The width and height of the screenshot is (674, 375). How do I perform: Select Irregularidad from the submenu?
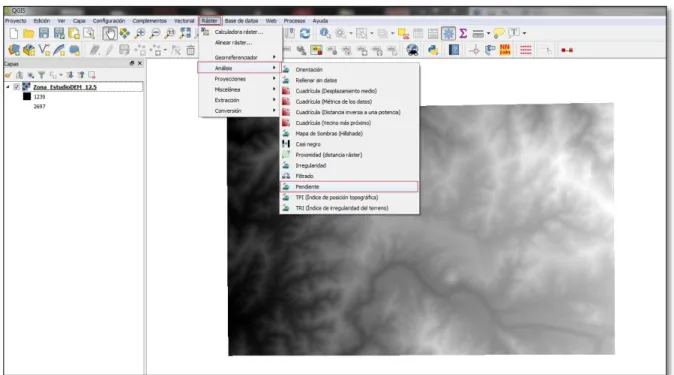click(x=349, y=165)
